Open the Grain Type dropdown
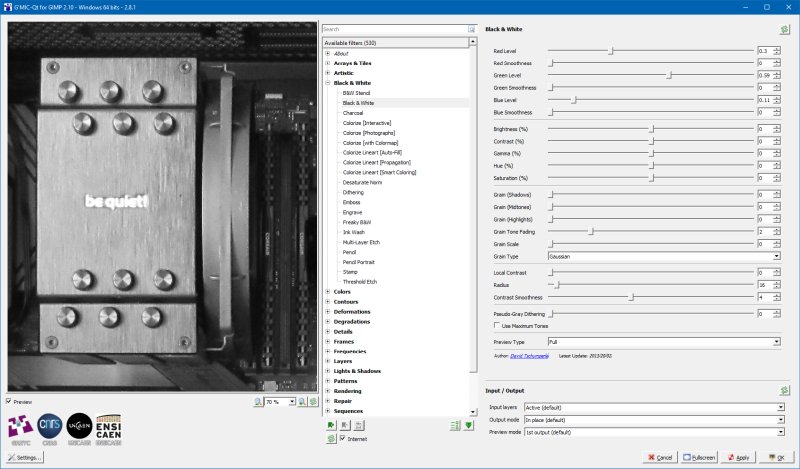This screenshot has width=800, height=469. coord(664,257)
